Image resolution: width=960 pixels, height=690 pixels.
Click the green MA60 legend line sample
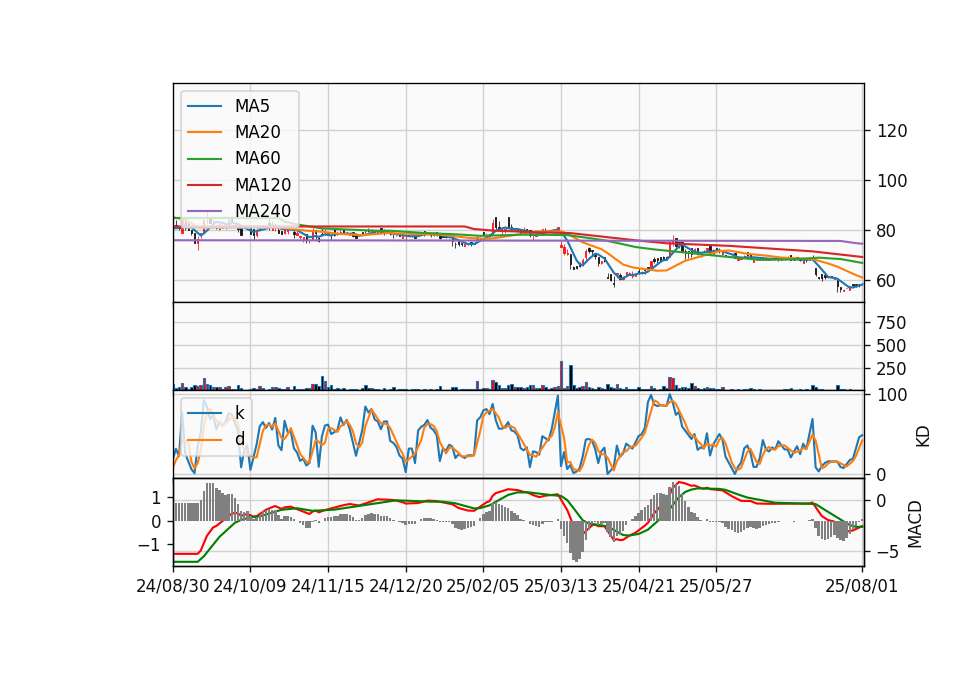click(x=204, y=159)
